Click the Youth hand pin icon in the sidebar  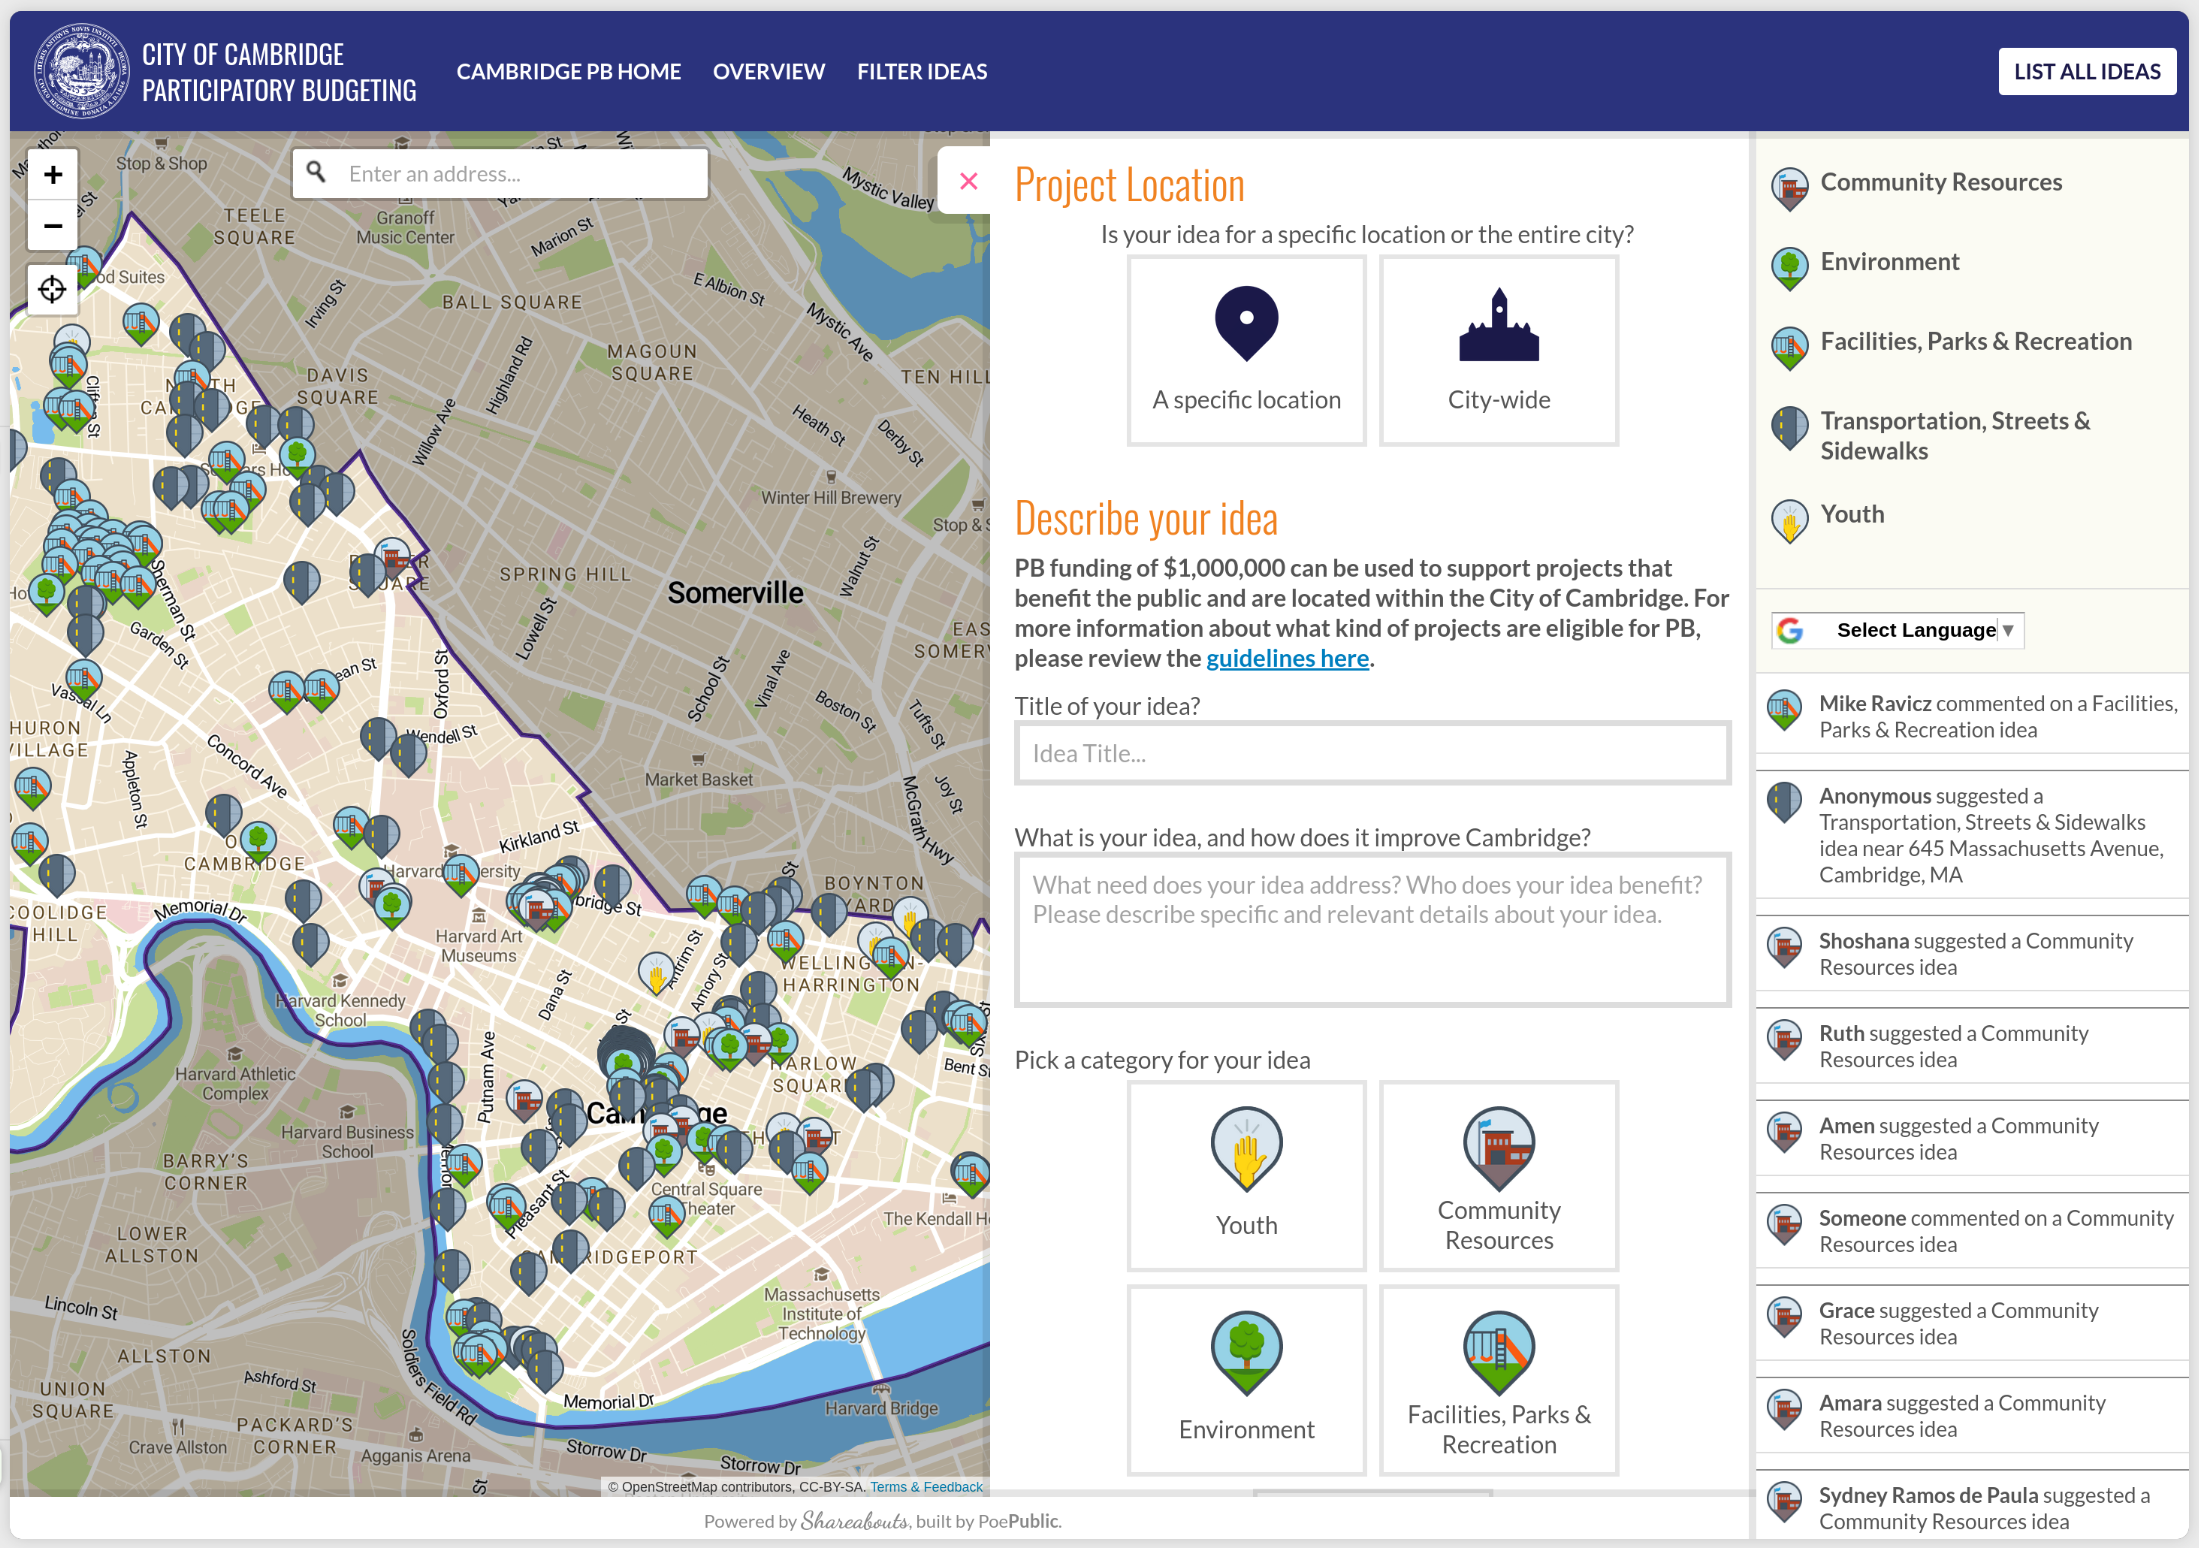[x=1789, y=520]
